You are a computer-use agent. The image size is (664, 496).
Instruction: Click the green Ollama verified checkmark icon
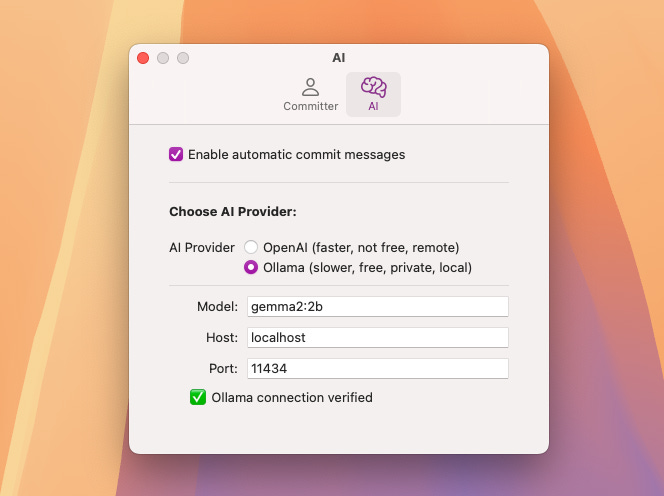198,397
